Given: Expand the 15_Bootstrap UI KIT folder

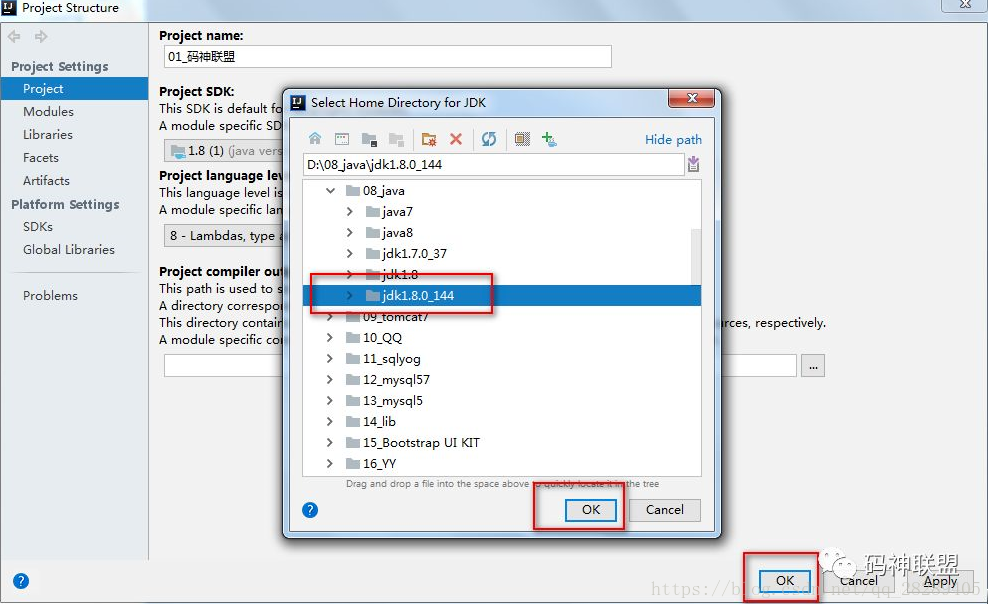Looking at the screenshot, I should [330, 442].
